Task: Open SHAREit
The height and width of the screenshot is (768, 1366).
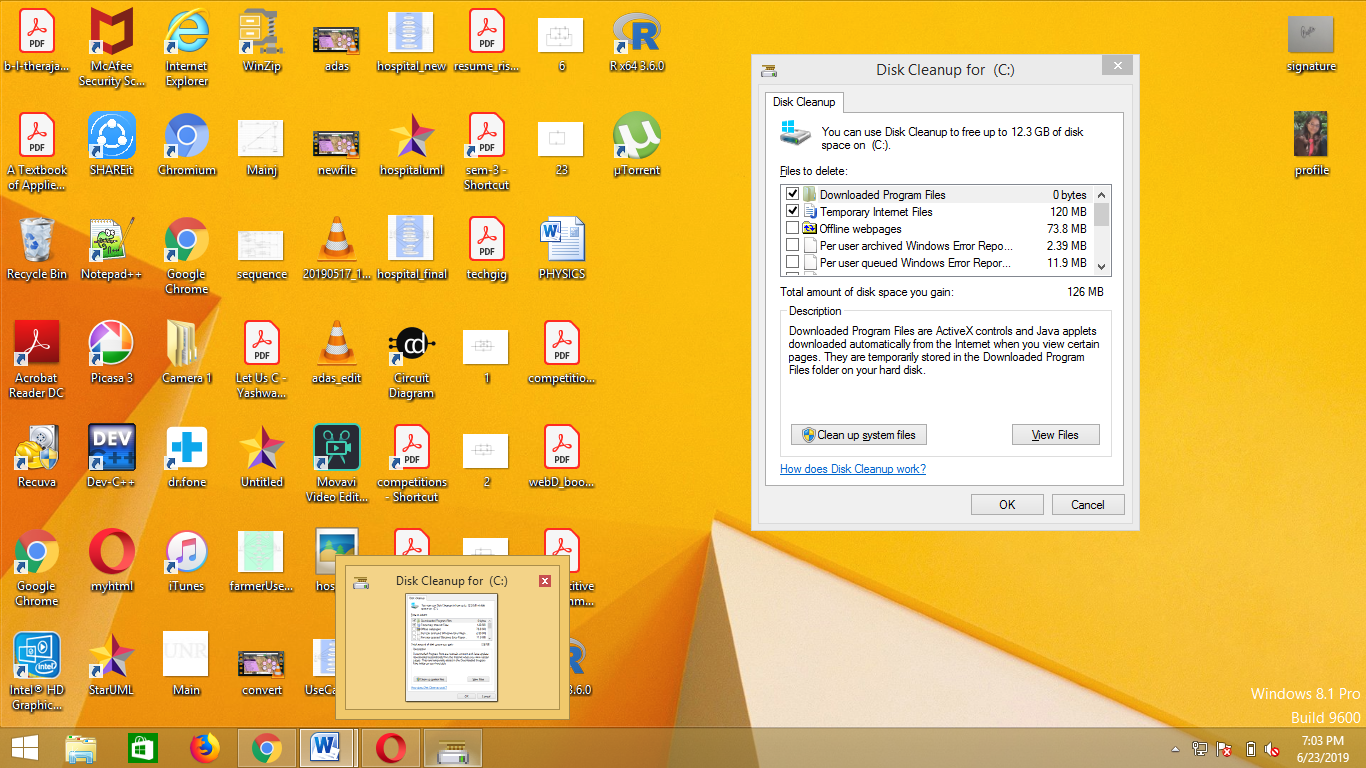Action: pyautogui.click(x=111, y=135)
